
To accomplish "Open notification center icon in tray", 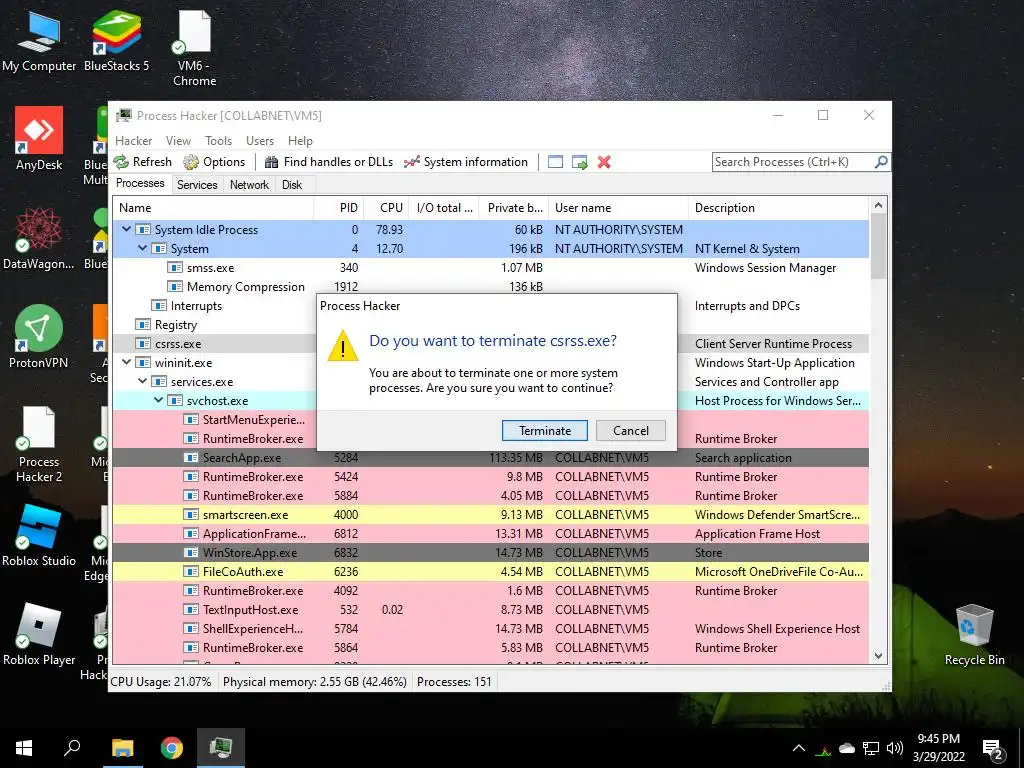I will 993,749.
